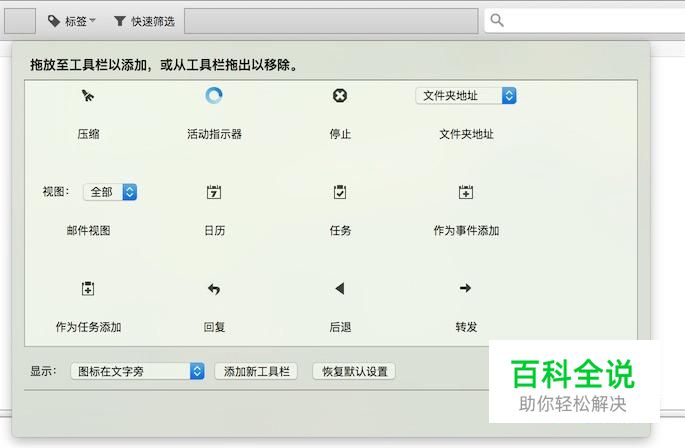Click the 任务 label text

point(340,230)
